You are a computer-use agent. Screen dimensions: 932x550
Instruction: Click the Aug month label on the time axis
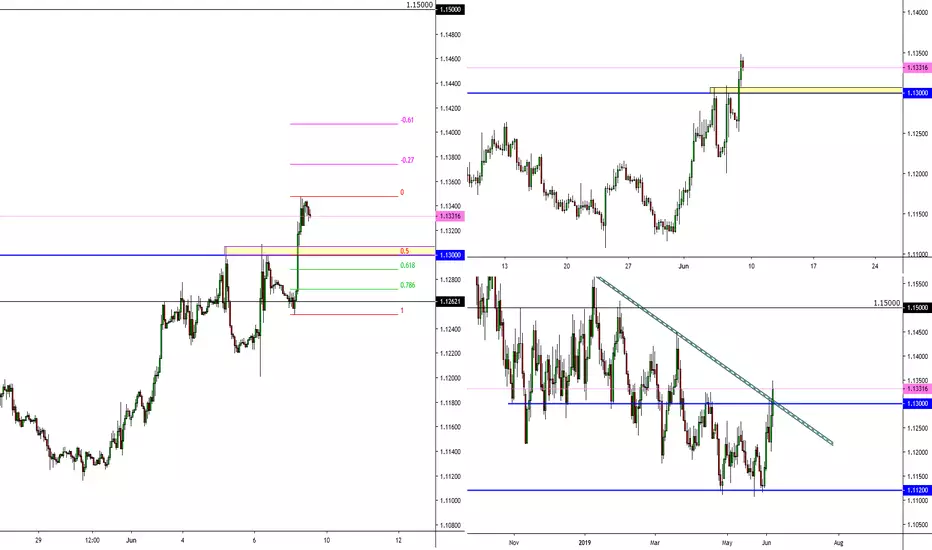click(x=839, y=543)
